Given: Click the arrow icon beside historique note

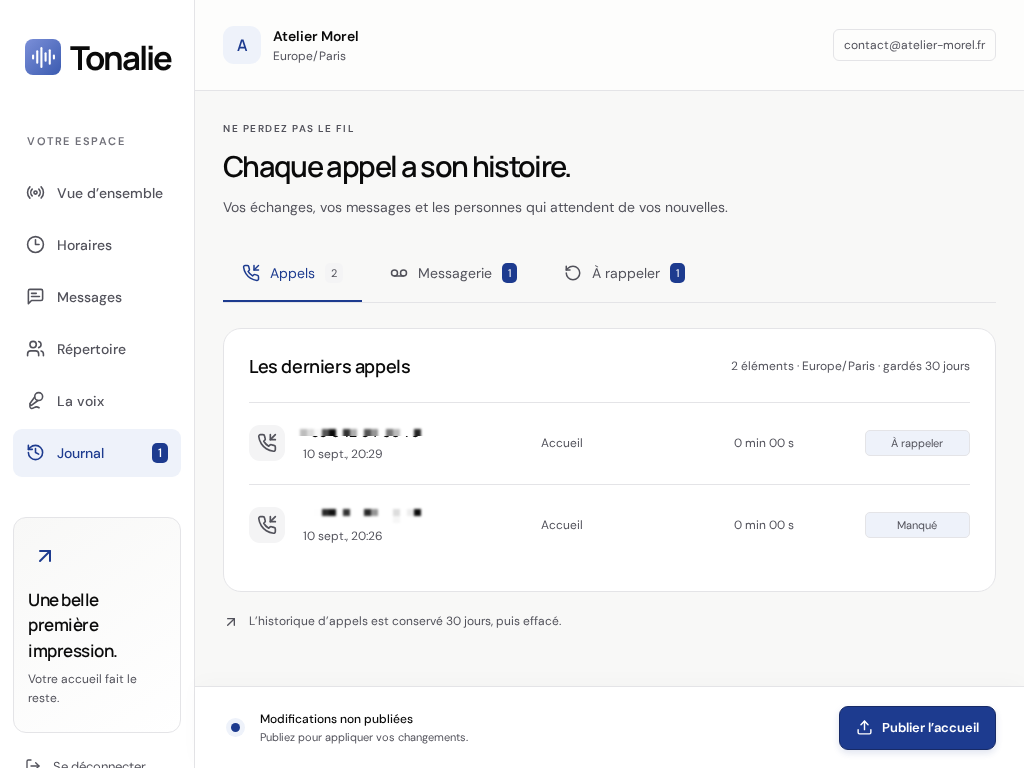Looking at the screenshot, I should click(231, 622).
